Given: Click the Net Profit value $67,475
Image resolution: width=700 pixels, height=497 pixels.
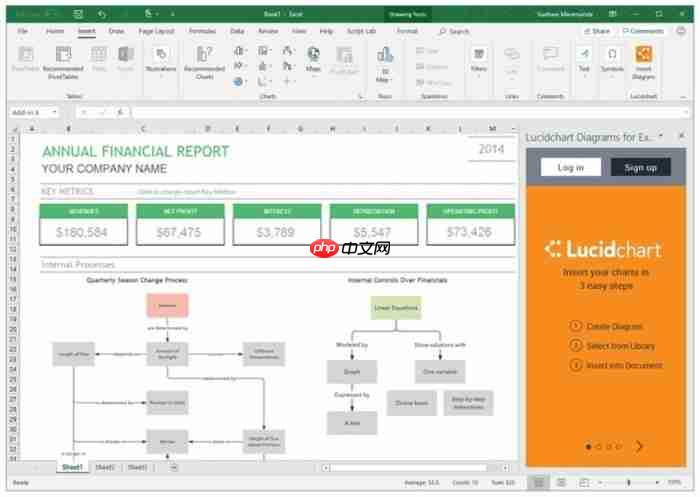Looking at the screenshot, I should click(179, 232).
